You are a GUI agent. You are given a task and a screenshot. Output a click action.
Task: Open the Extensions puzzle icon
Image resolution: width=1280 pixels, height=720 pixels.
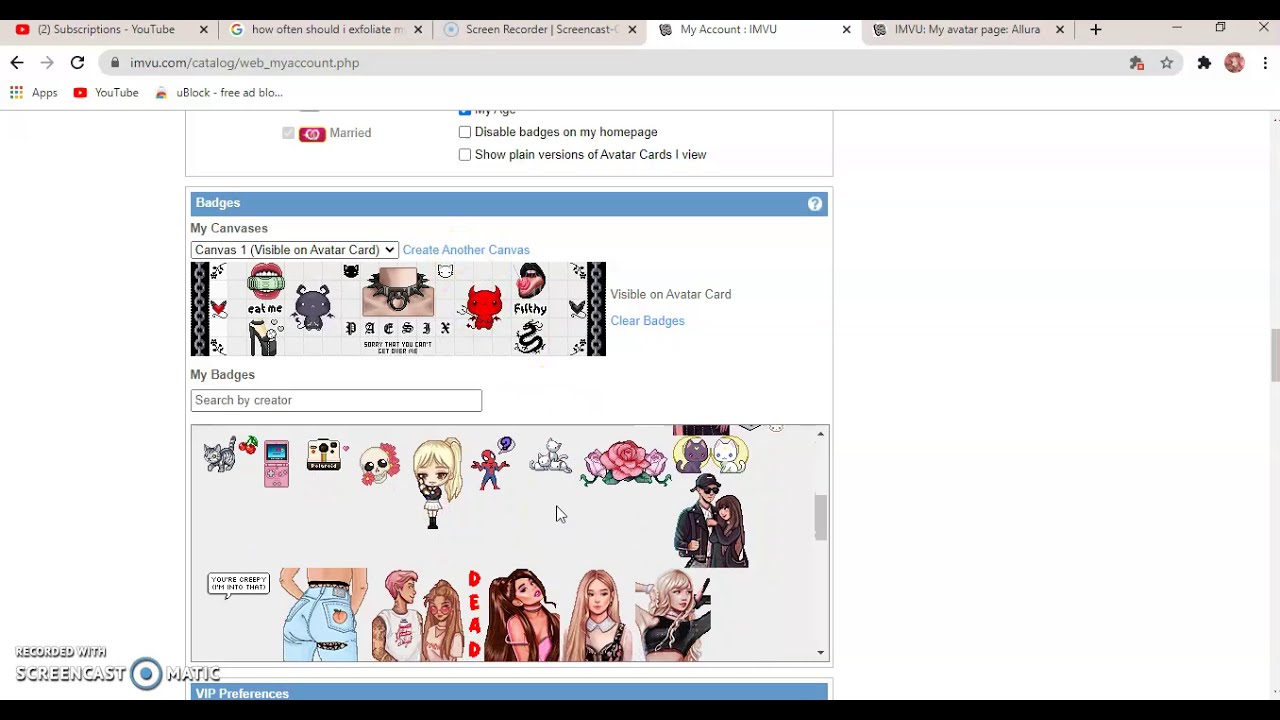1204,63
